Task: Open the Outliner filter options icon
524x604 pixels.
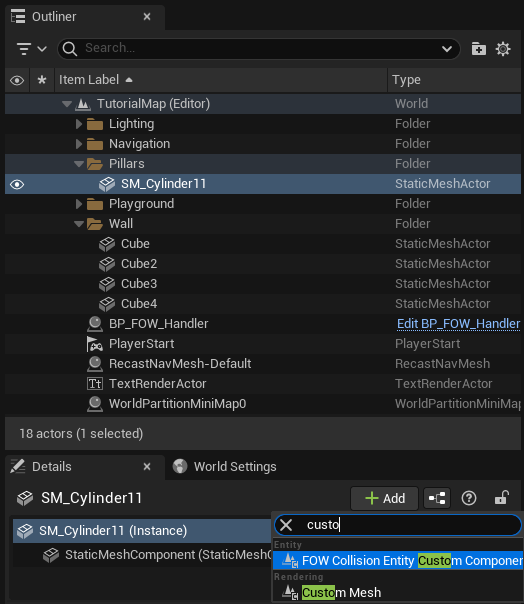Action: (24, 49)
